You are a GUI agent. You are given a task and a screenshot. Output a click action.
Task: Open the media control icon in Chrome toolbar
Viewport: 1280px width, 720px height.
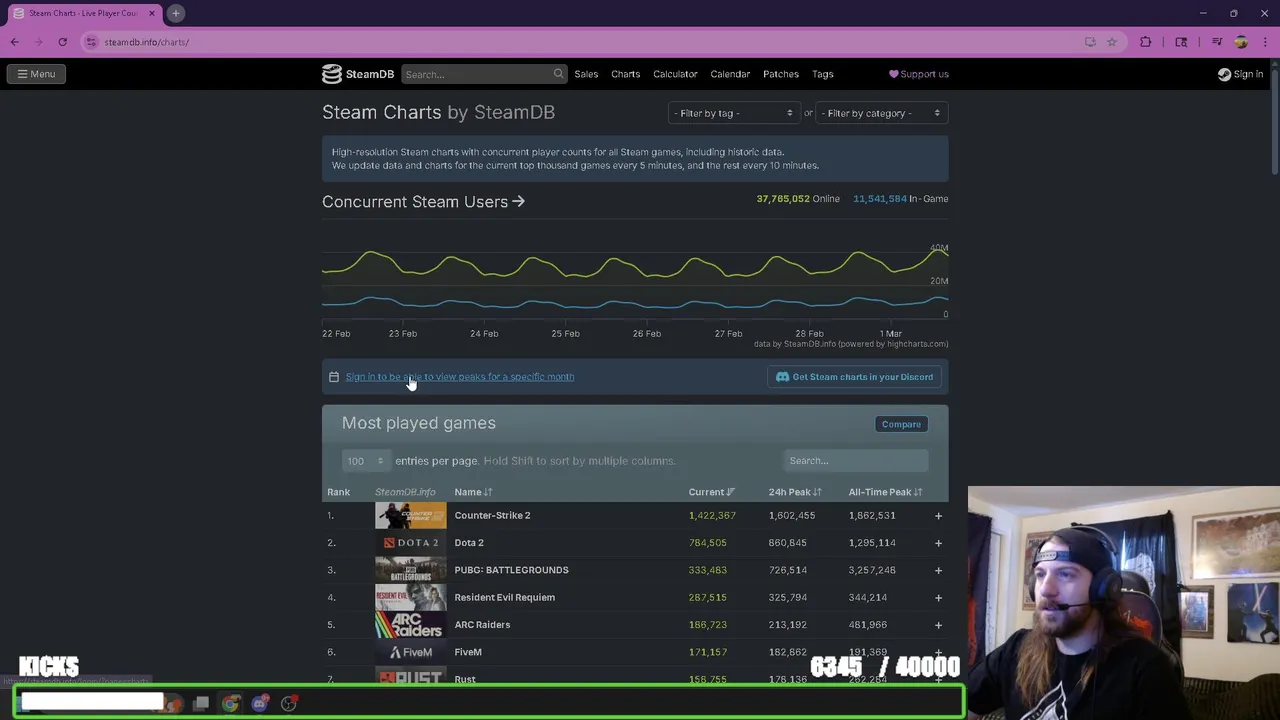(1217, 42)
